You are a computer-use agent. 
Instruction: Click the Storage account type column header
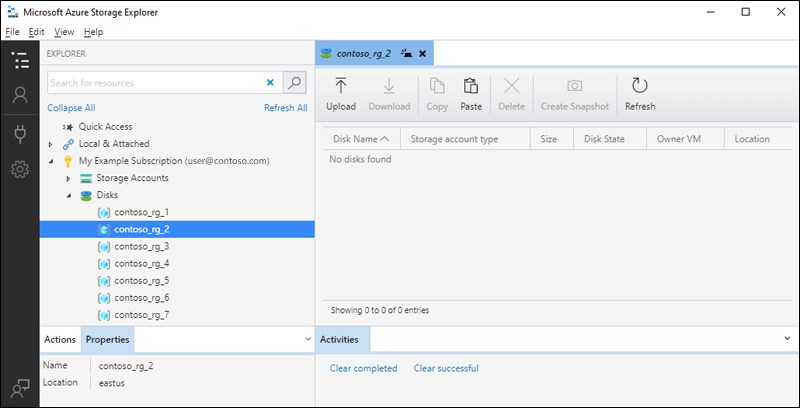tap(465, 139)
